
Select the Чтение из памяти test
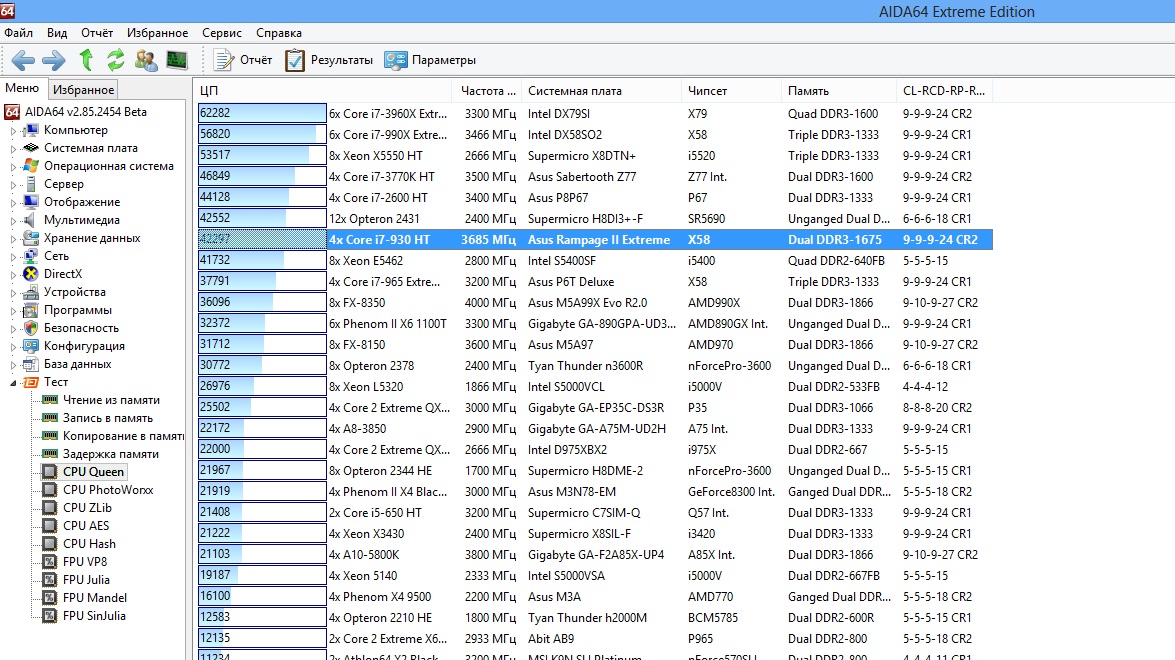(110, 400)
